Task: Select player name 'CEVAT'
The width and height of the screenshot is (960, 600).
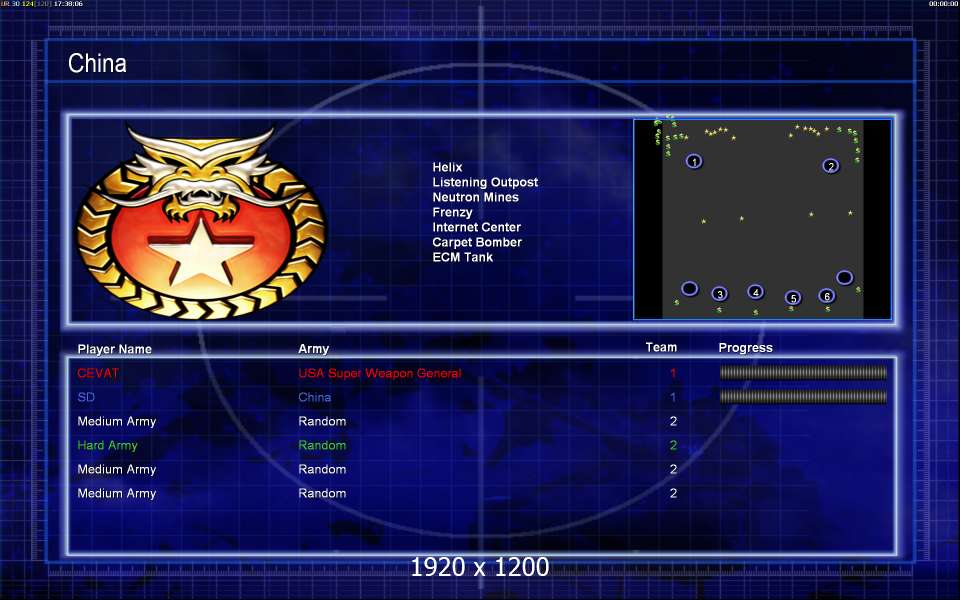Action: coord(98,373)
